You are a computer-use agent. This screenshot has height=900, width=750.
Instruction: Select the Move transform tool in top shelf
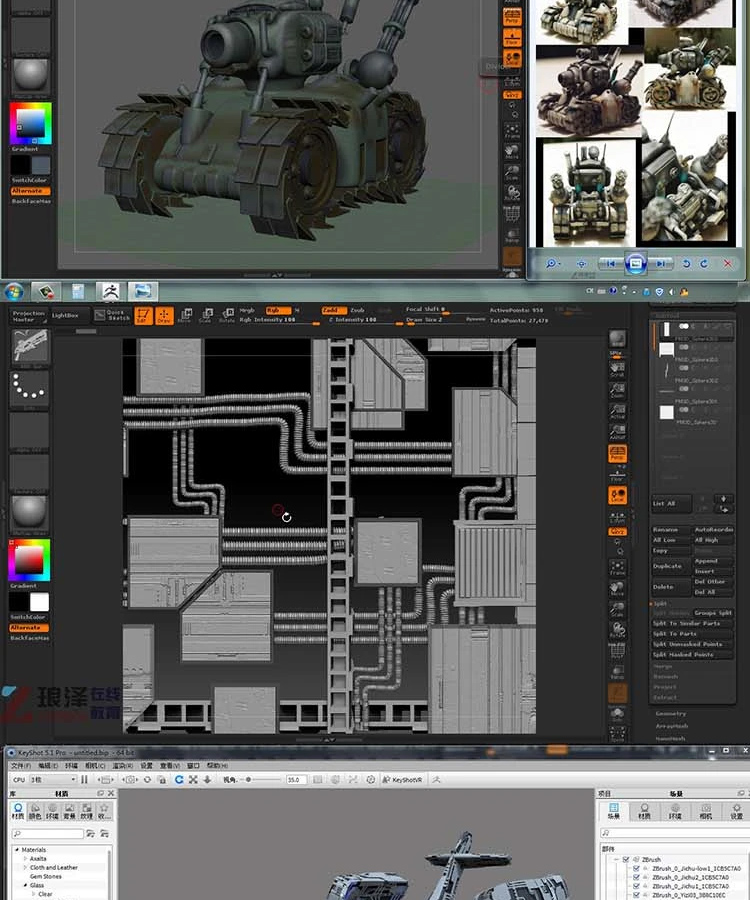click(185, 315)
